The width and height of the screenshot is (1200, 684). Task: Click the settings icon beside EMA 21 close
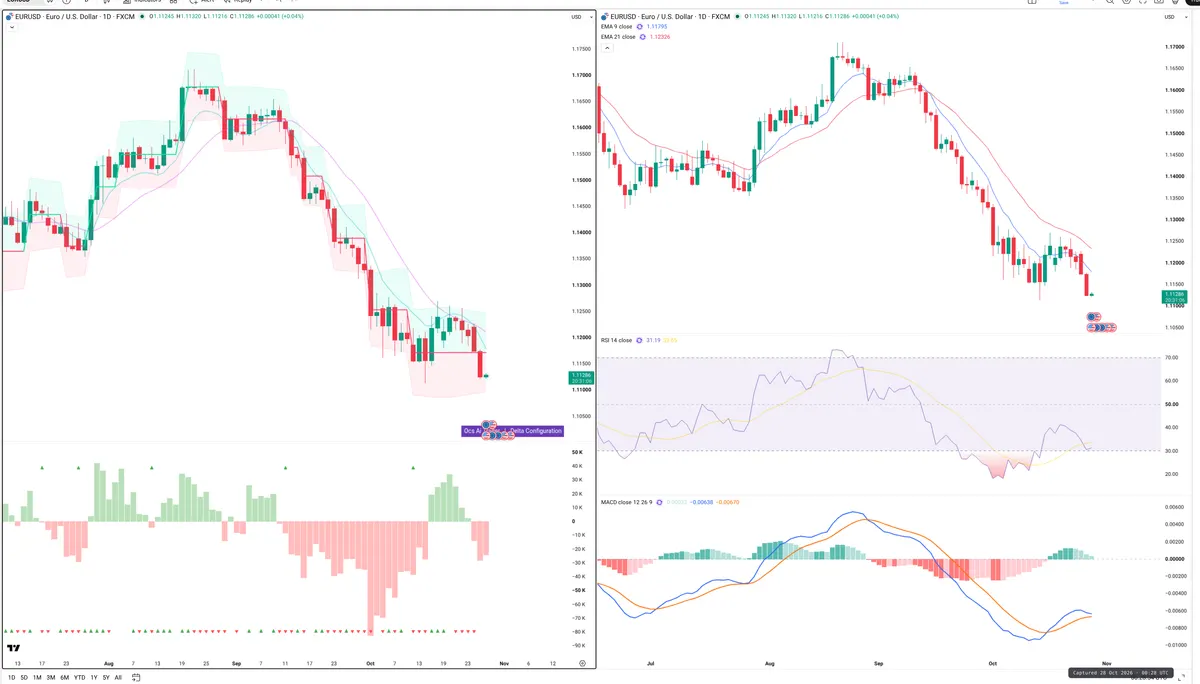[643, 36]
